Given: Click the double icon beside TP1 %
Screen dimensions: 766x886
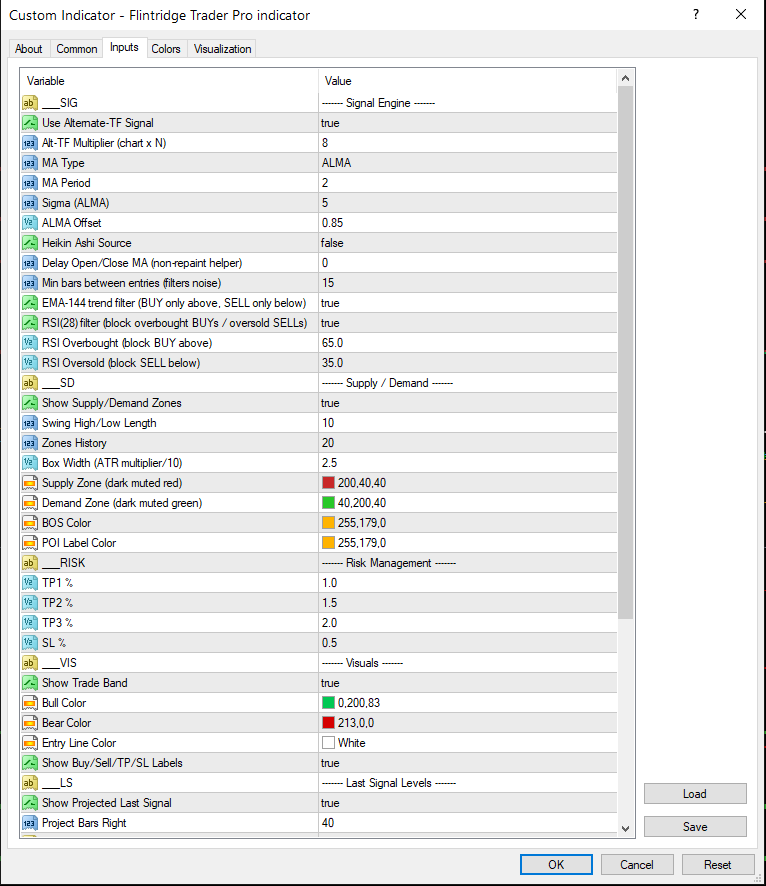Looking at the screenshot, I should (x=30, y=583).
